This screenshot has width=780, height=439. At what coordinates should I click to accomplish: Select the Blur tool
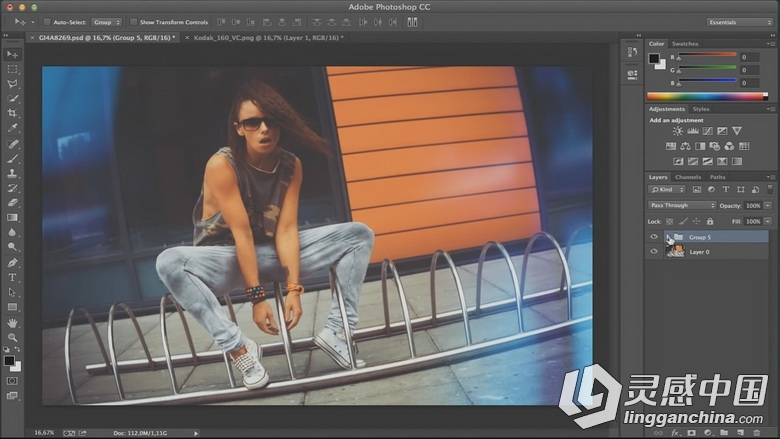tap(12, 232)
